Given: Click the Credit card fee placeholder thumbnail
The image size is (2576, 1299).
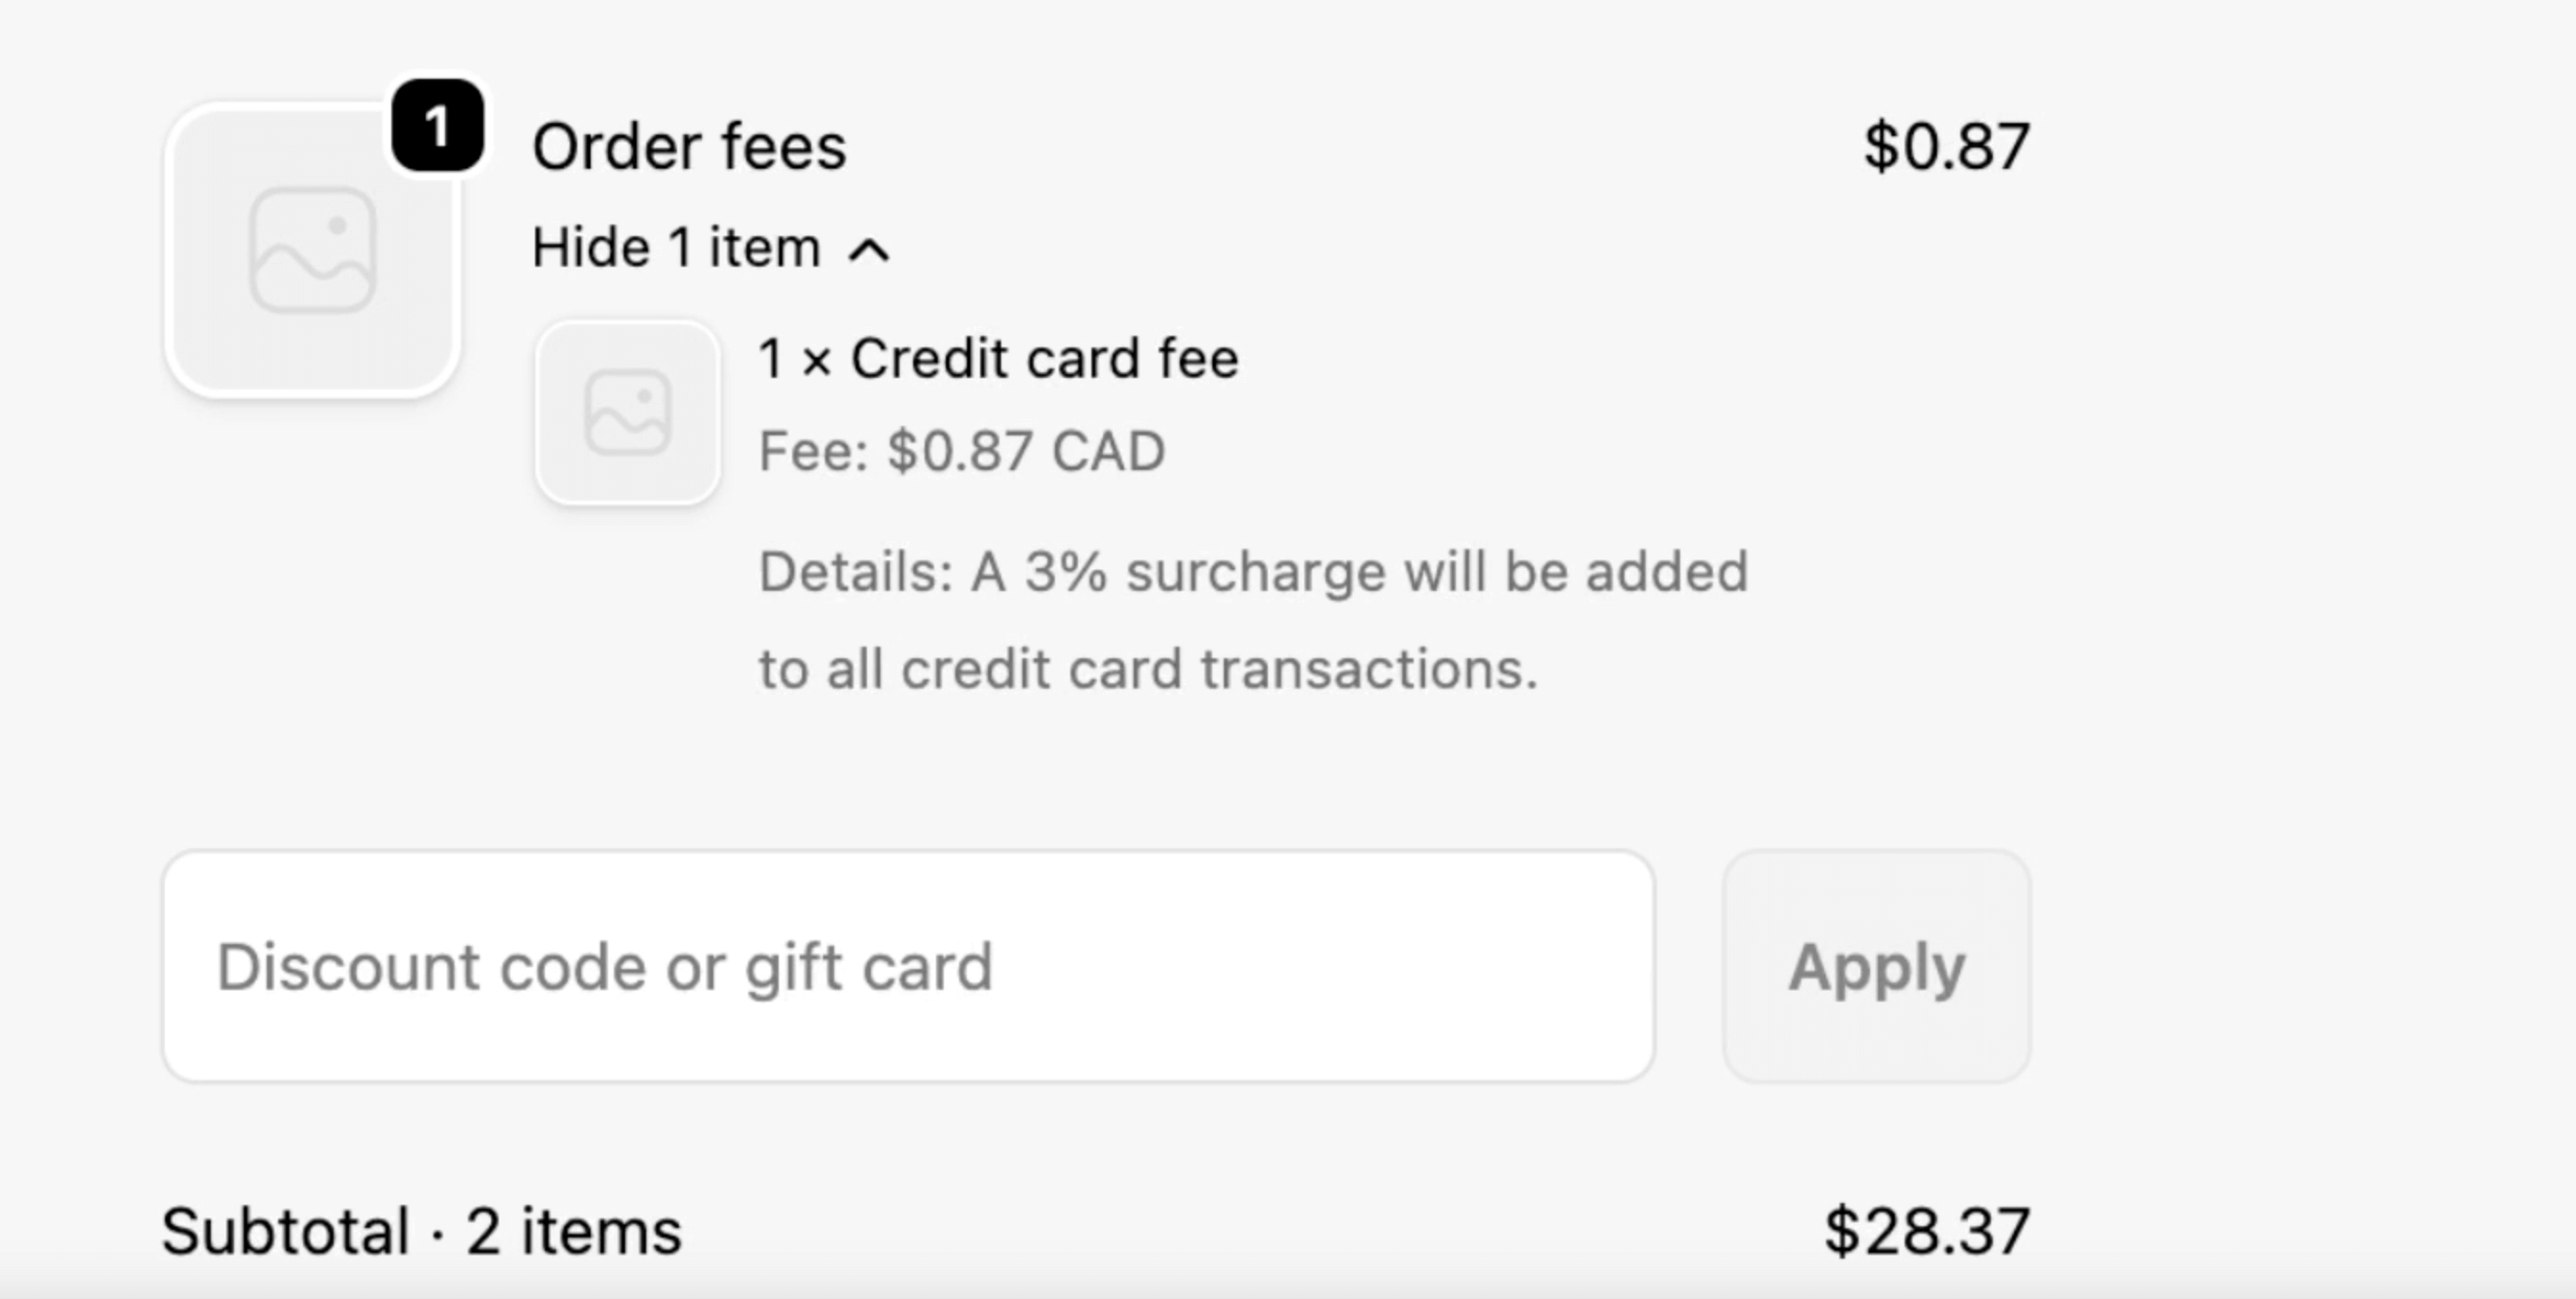Looking at the screenshot, I should 627,412.
